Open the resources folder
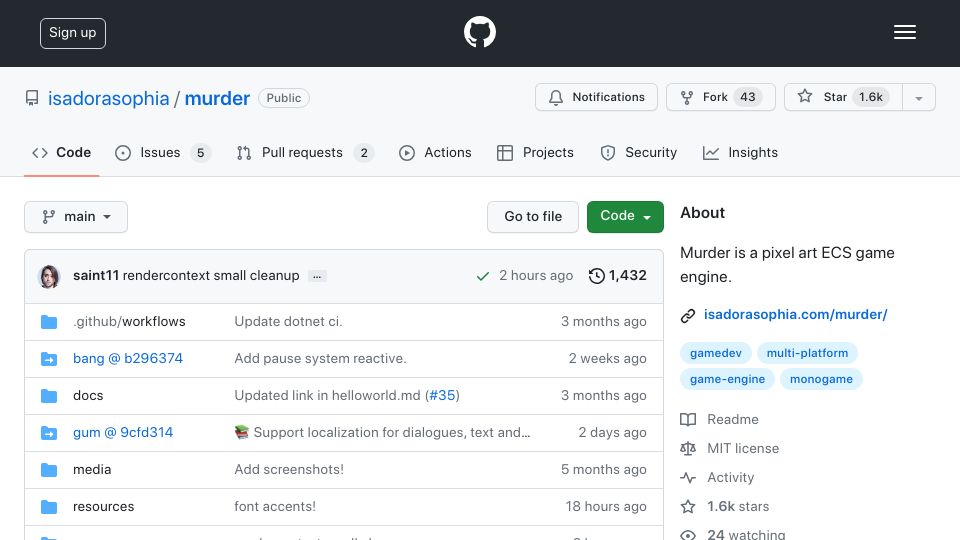The image size is (960, 540). pyautogui.click(x=103, y=506)
